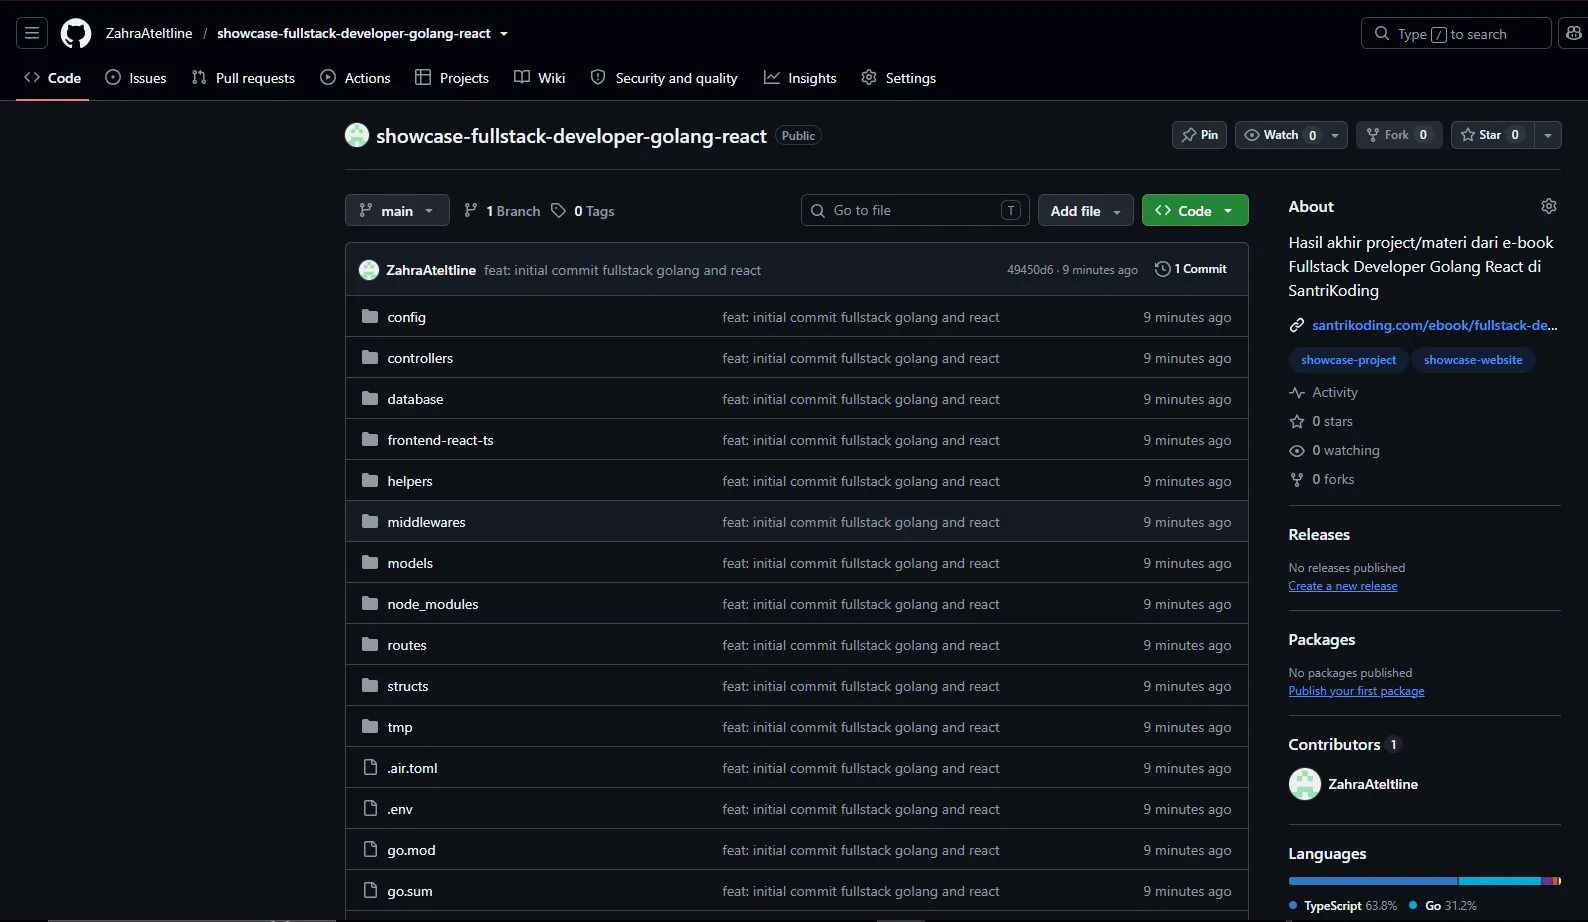The height and width of the screenshot is (922, 1588).
Task: Go to GitHub homepage via Octocat logo
Action: (x=76, y=33)
